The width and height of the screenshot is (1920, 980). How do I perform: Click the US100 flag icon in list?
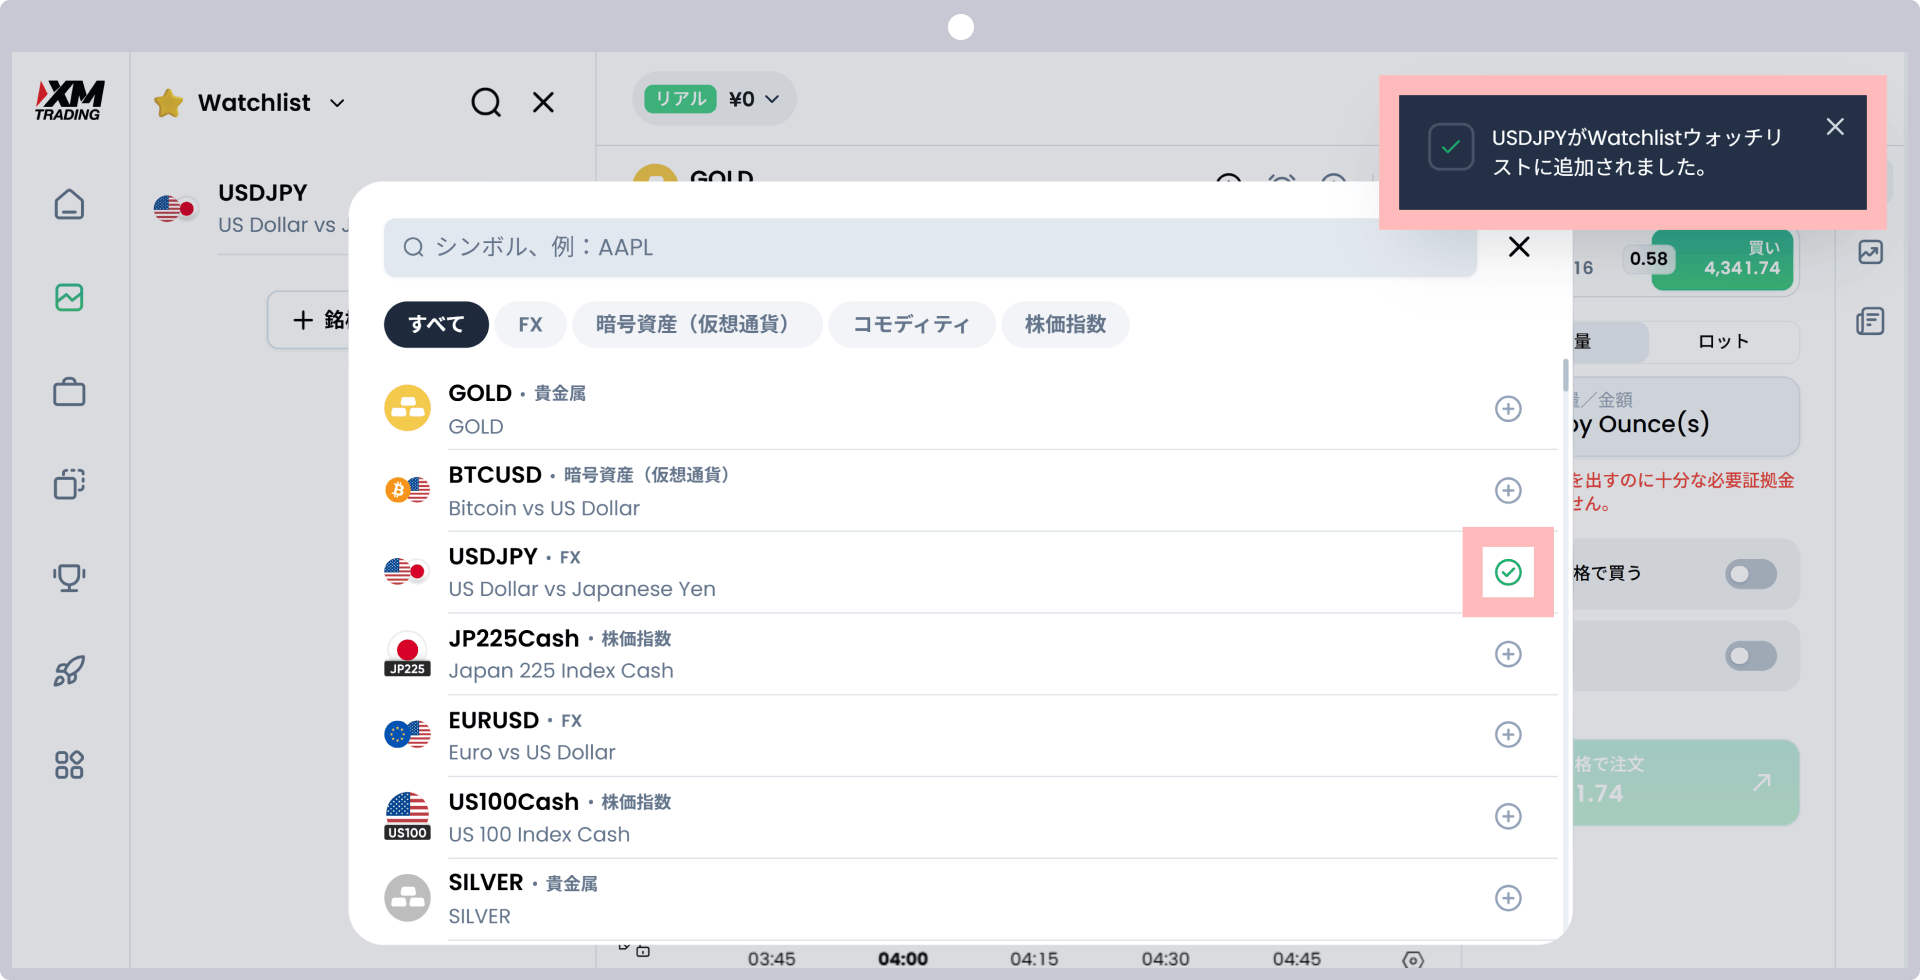pos(408,816)
